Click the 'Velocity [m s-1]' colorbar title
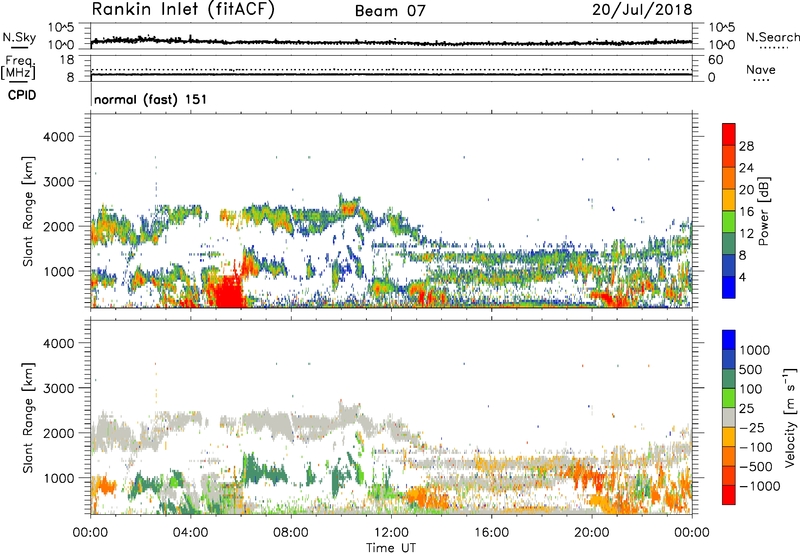The image size is (800, 554). click(x=790, y=417)
